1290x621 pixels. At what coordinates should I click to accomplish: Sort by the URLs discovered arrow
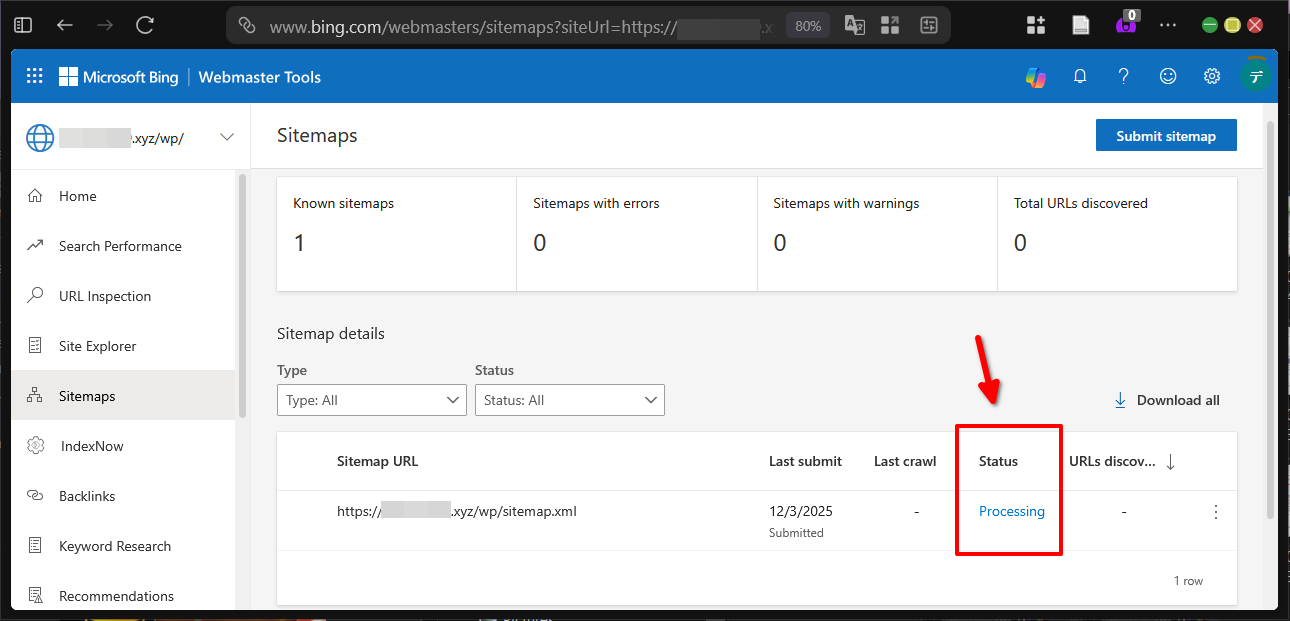(1169, 462)
